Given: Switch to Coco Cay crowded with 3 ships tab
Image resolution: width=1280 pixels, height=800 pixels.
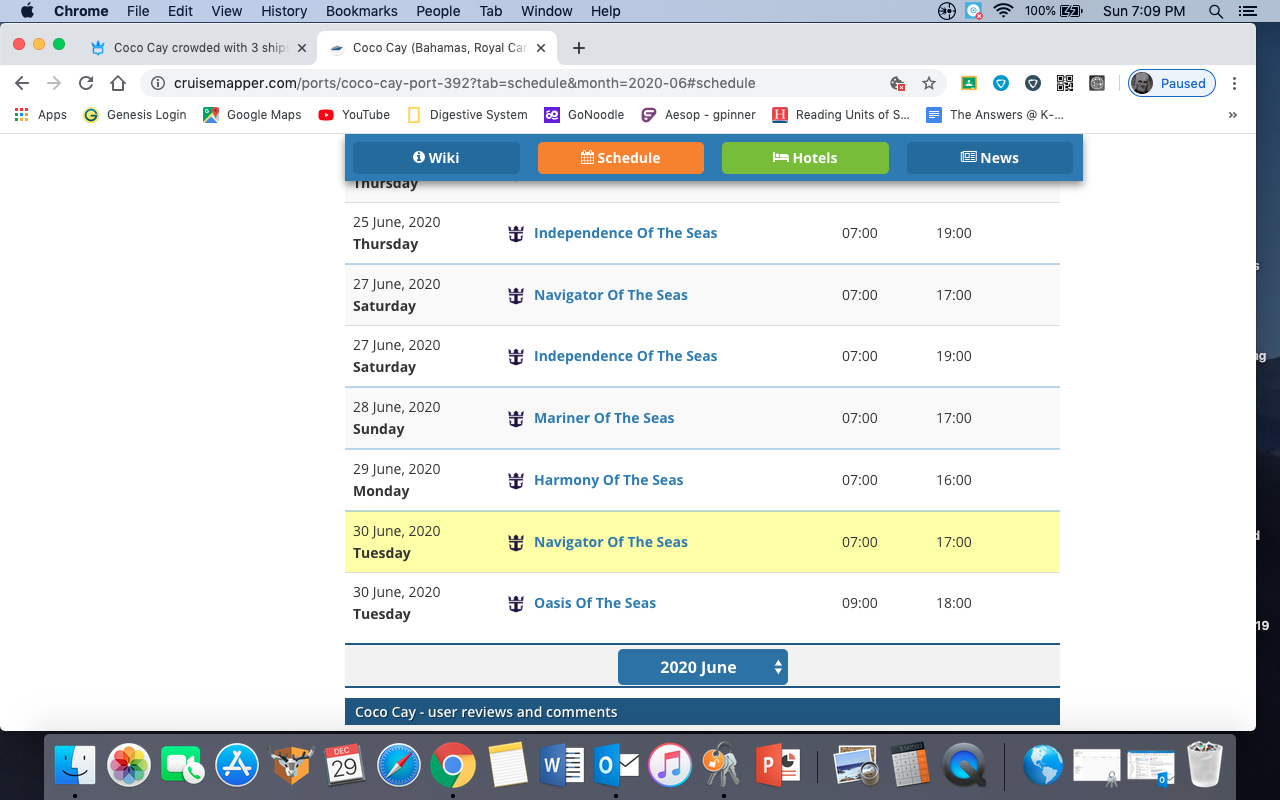Looking at the screenshot, I should click(198, 47).
